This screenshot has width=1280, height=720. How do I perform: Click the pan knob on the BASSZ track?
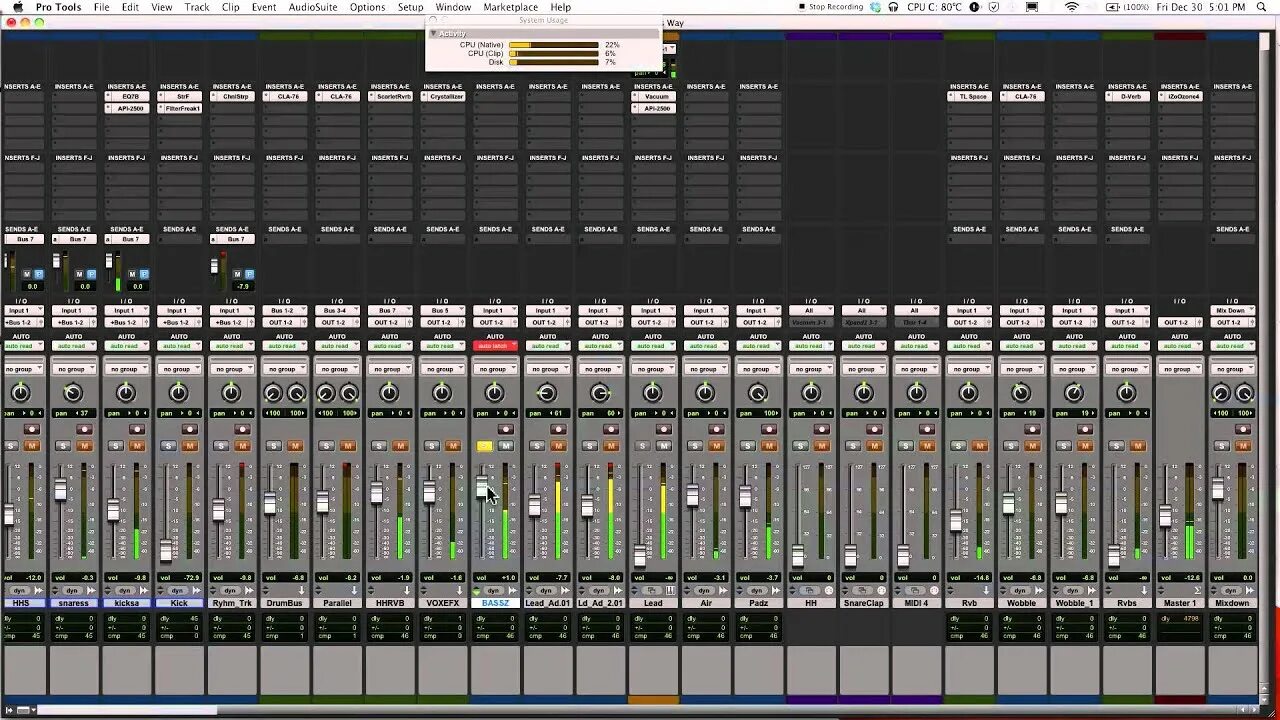click(x=494, y=393)
